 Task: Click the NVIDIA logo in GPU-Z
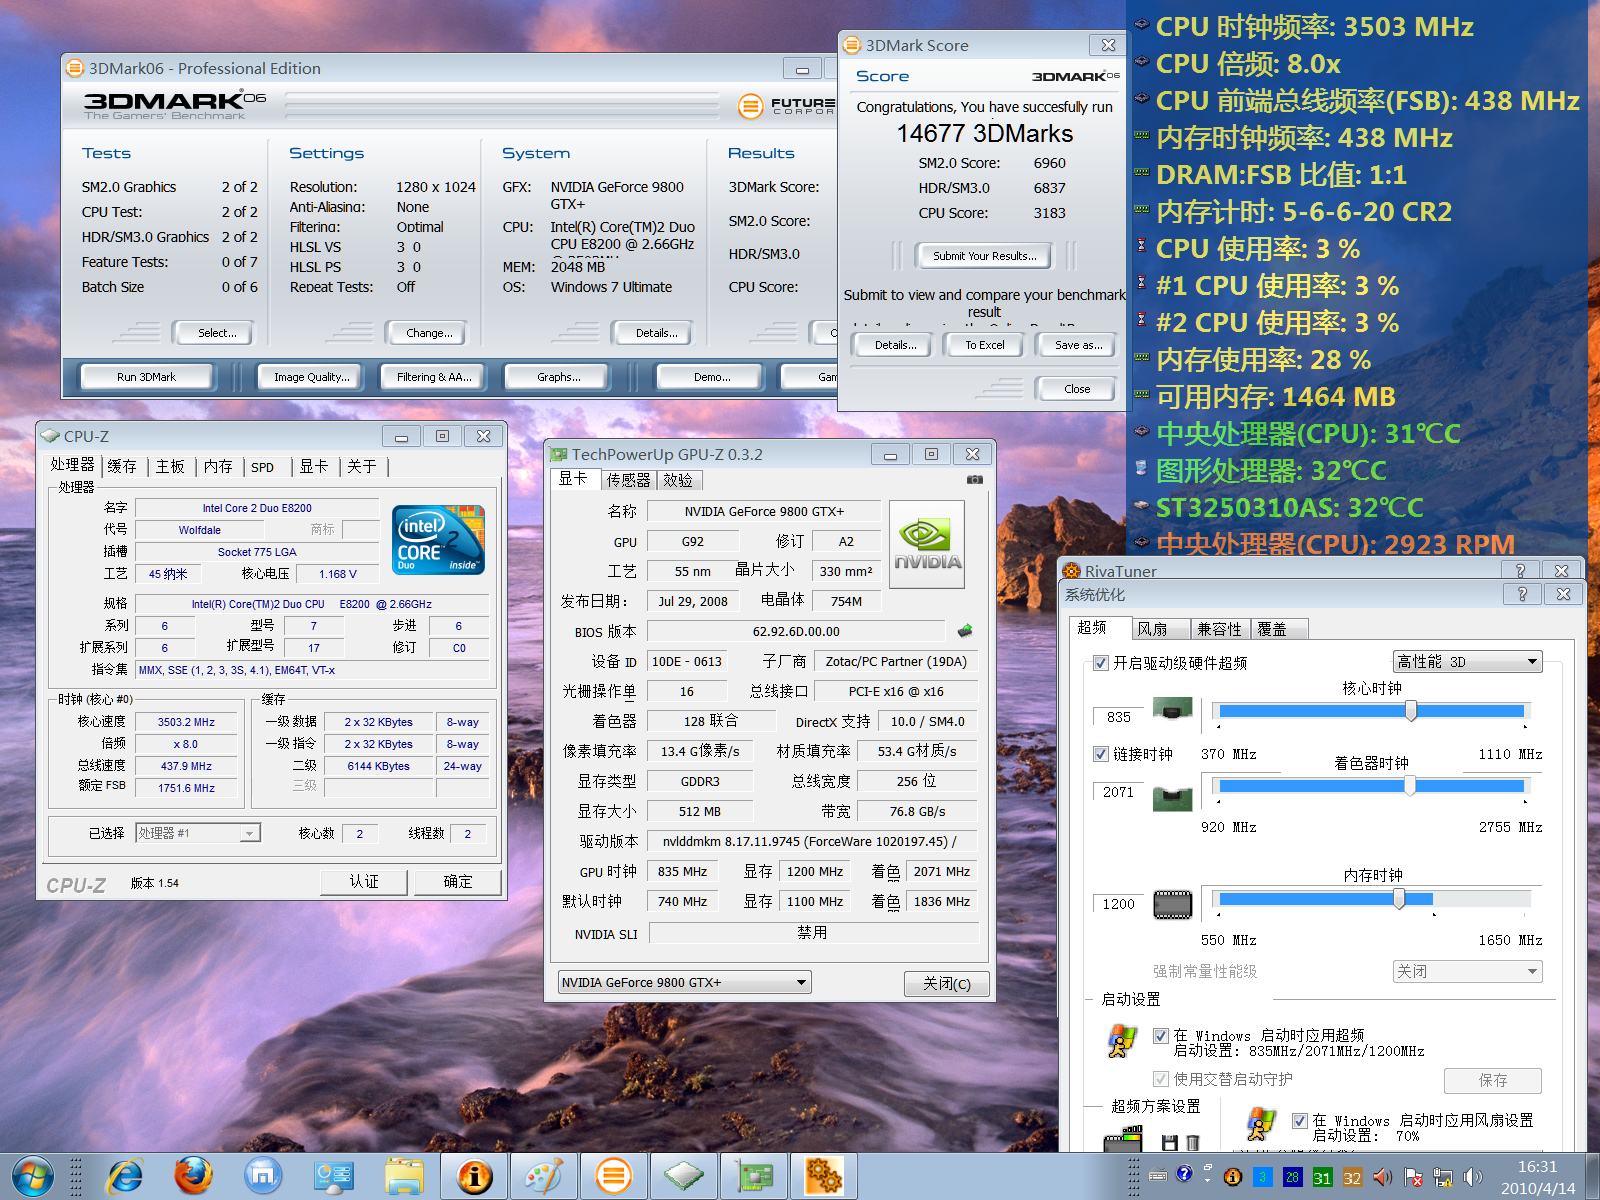(927, 544)
